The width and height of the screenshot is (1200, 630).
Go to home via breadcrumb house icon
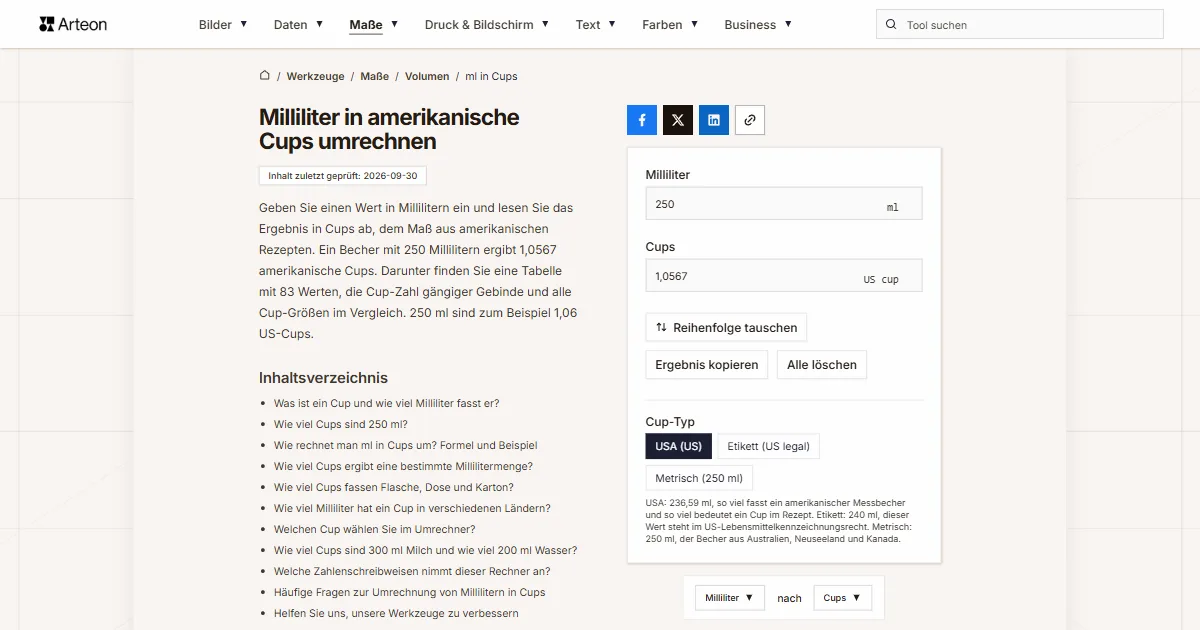(x=265, y=76)
